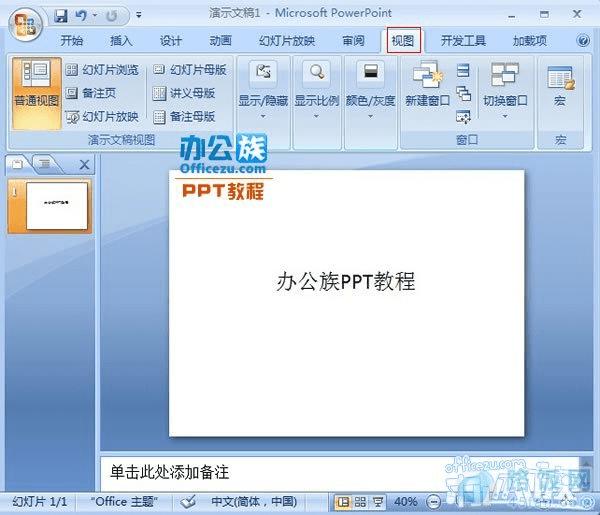Switch to the 审阅 tab
Screen dimensions: 600x515
pos(353,41)
